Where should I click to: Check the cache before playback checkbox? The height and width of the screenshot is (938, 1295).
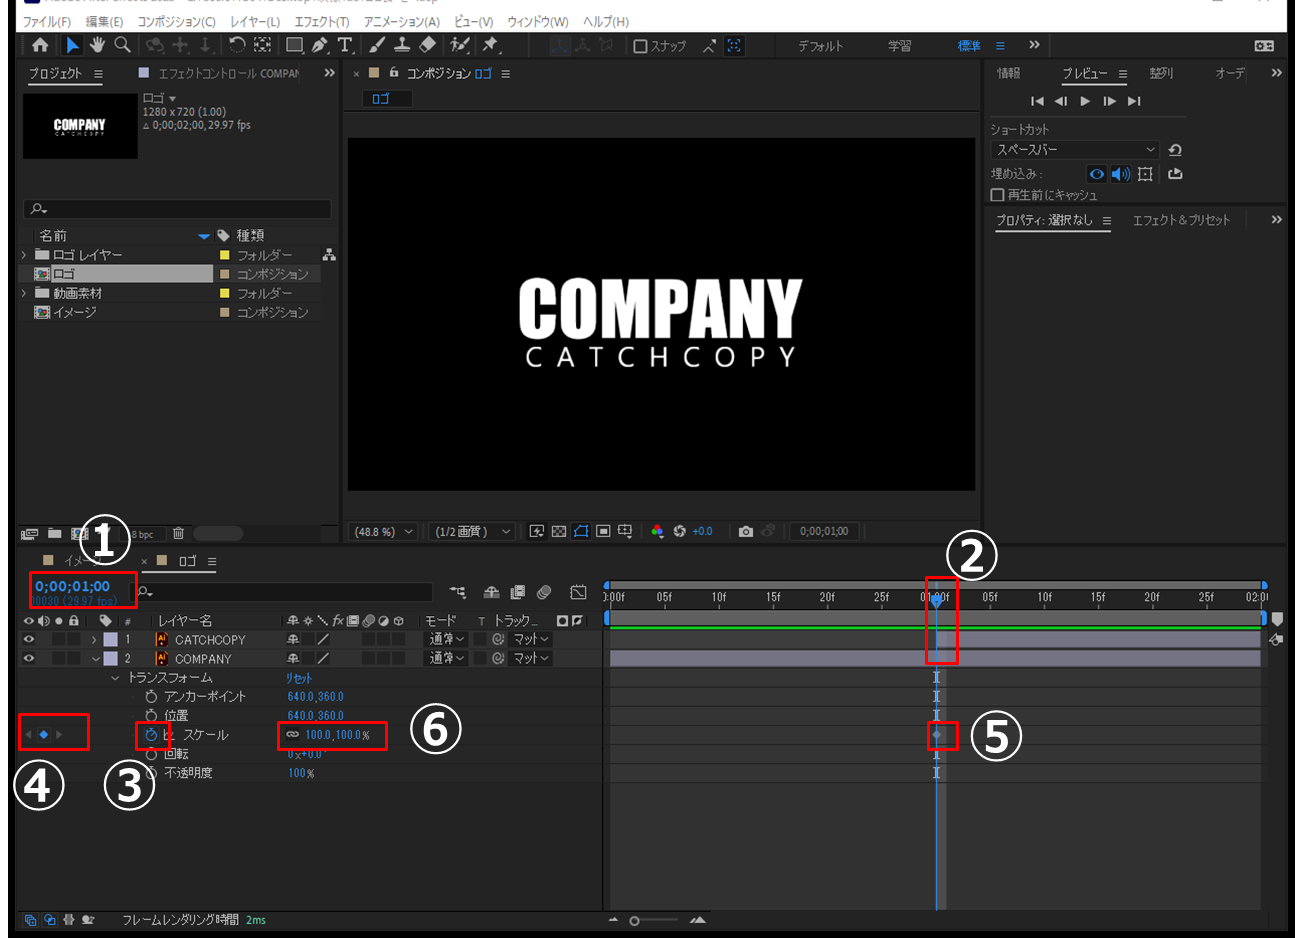point(997,195)
